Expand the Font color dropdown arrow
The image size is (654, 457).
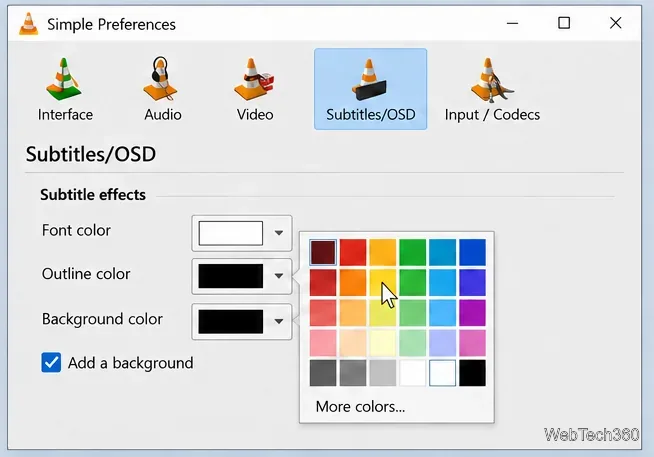point(279,233)
